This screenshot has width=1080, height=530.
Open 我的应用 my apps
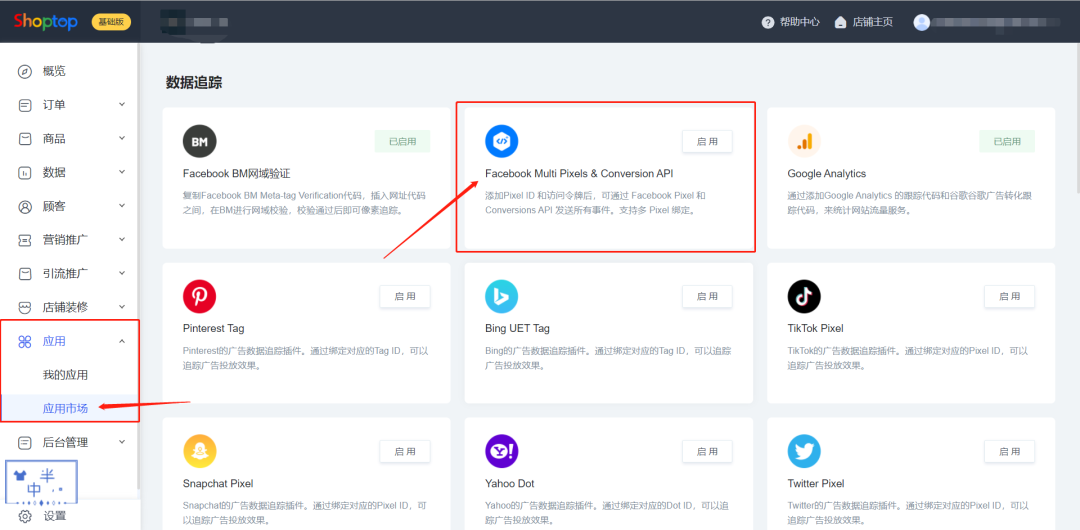click(65, 375)
